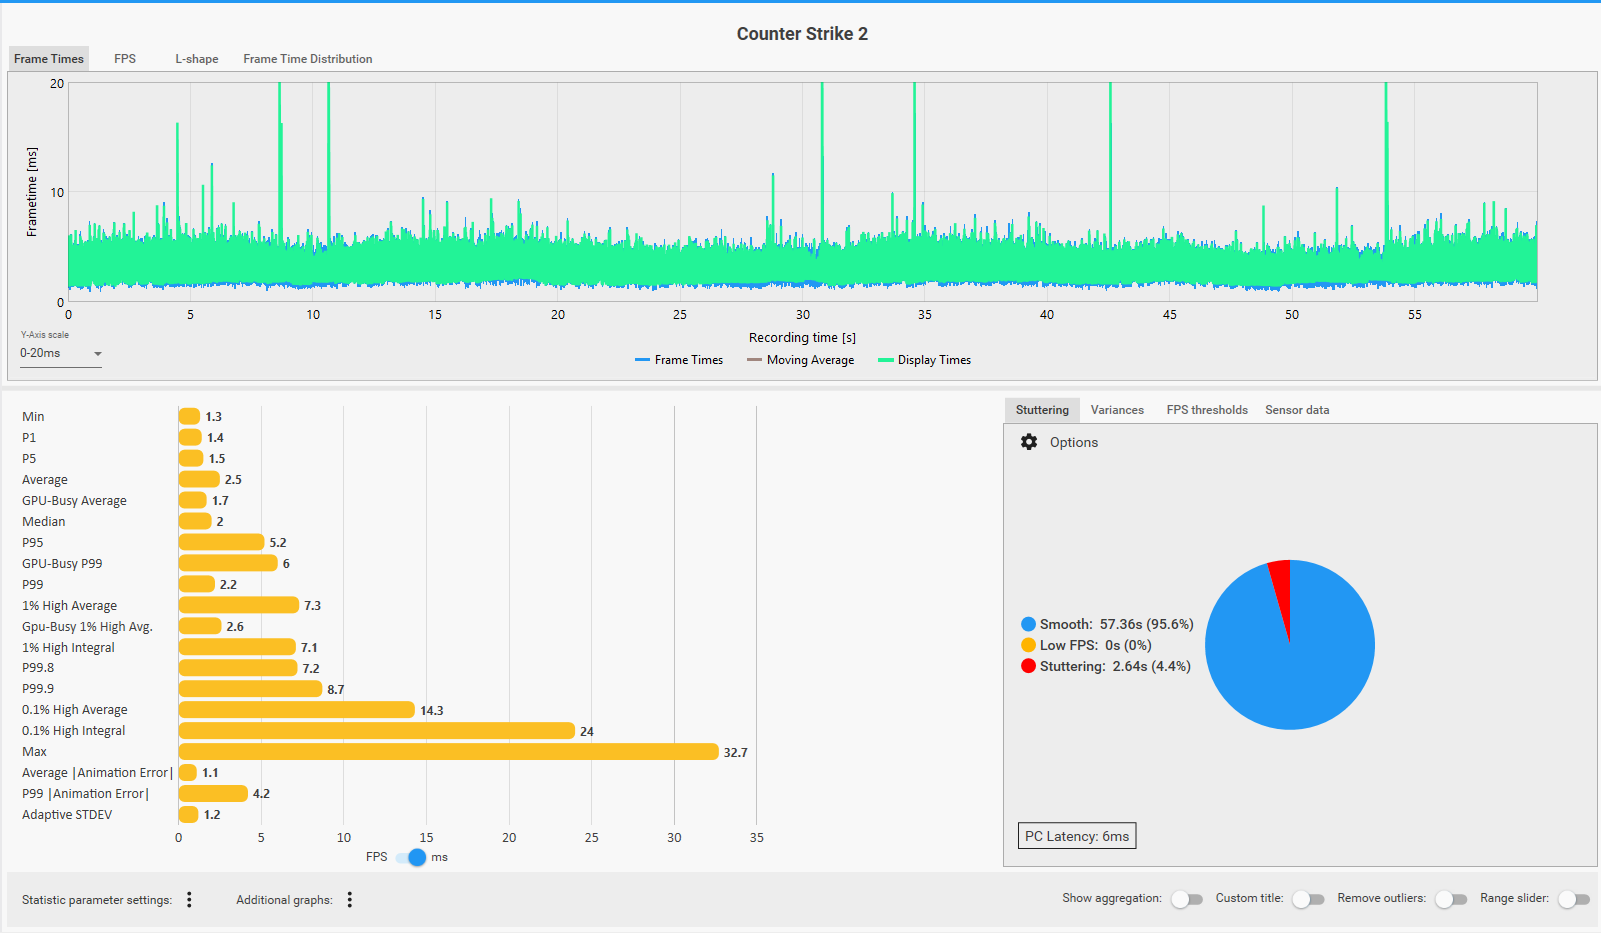Switch to the FPS graph tab
This screenshot has height=933, width=1601.
click(x=125, y=59)
